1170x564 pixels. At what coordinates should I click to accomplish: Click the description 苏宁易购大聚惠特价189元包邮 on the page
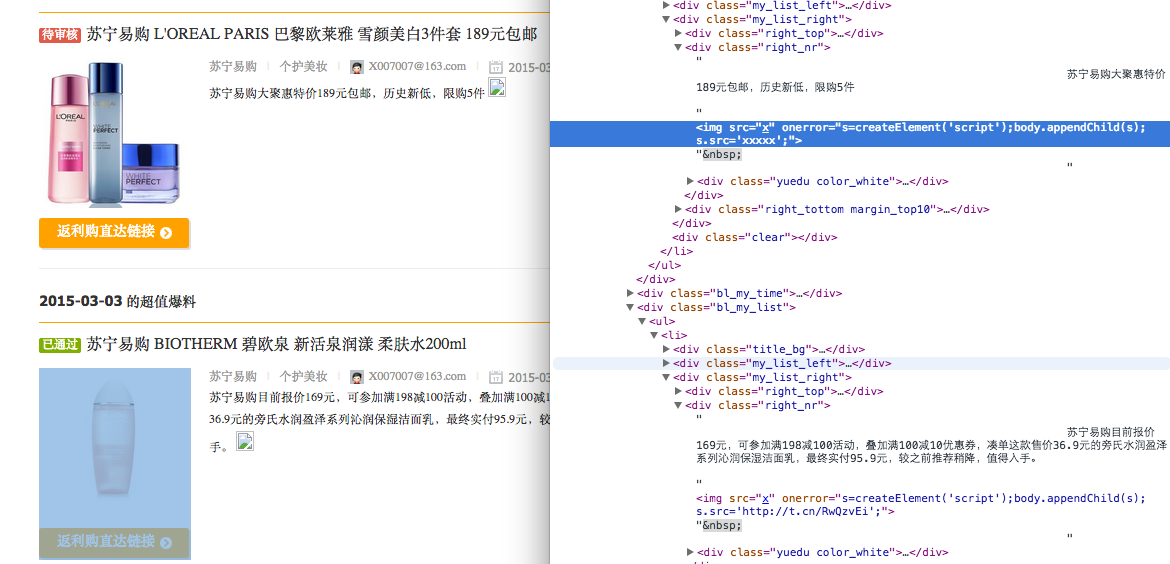[346, 93]
